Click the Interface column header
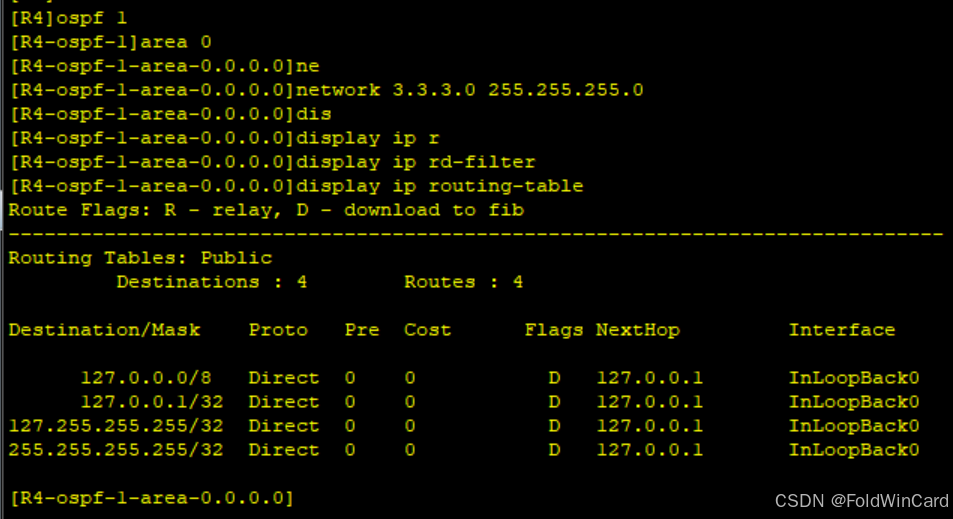The image size is (953, 519). pos(842,330)
